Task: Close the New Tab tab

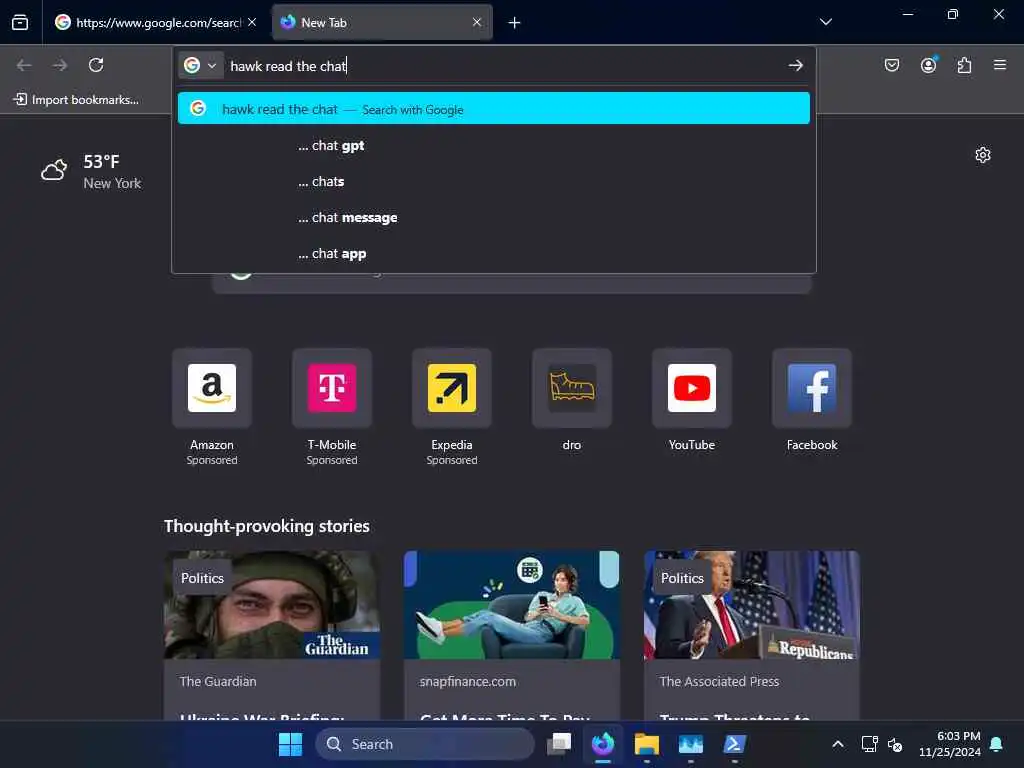Action: [477, 22]
